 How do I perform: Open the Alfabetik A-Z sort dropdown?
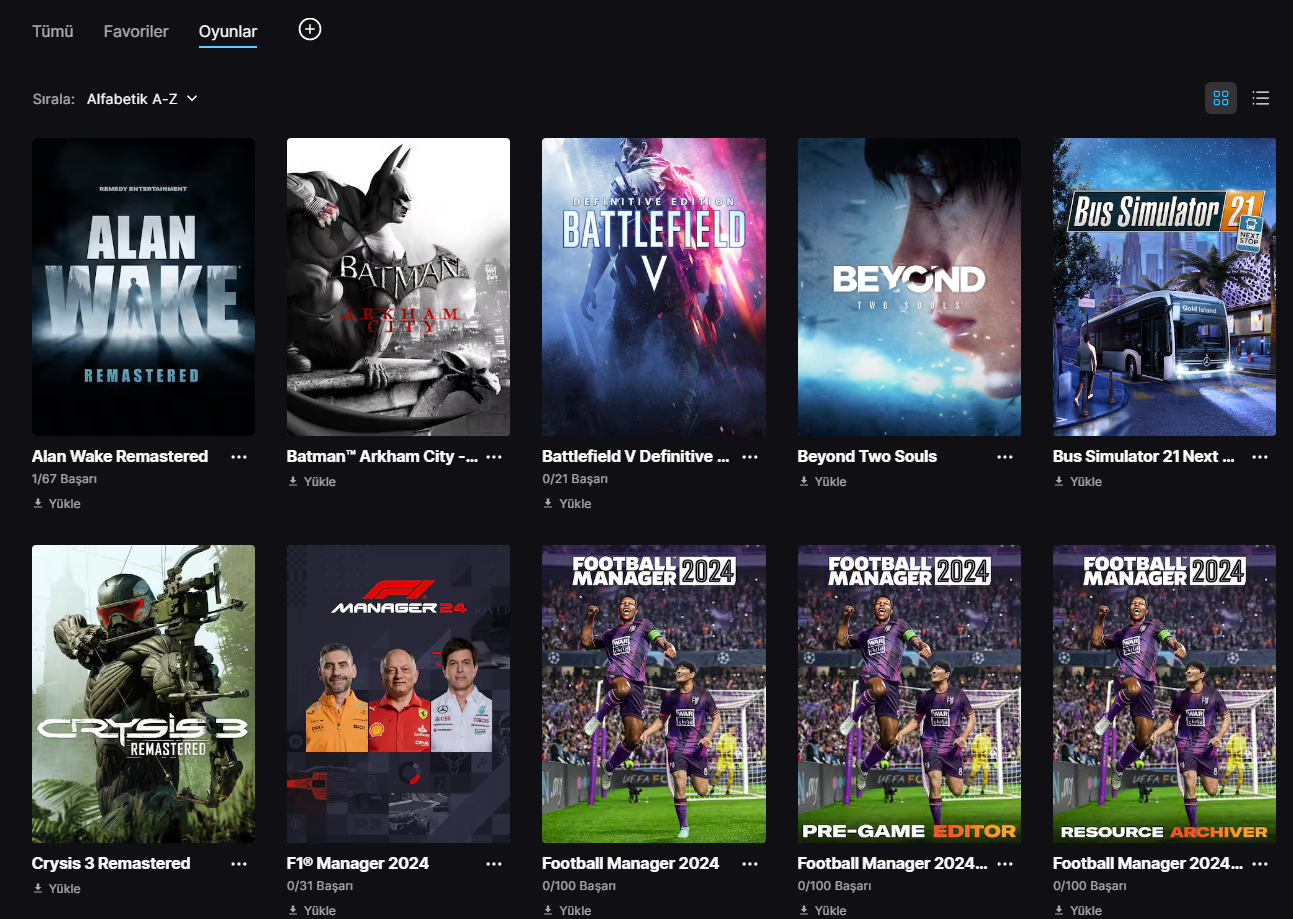(142, 99)
